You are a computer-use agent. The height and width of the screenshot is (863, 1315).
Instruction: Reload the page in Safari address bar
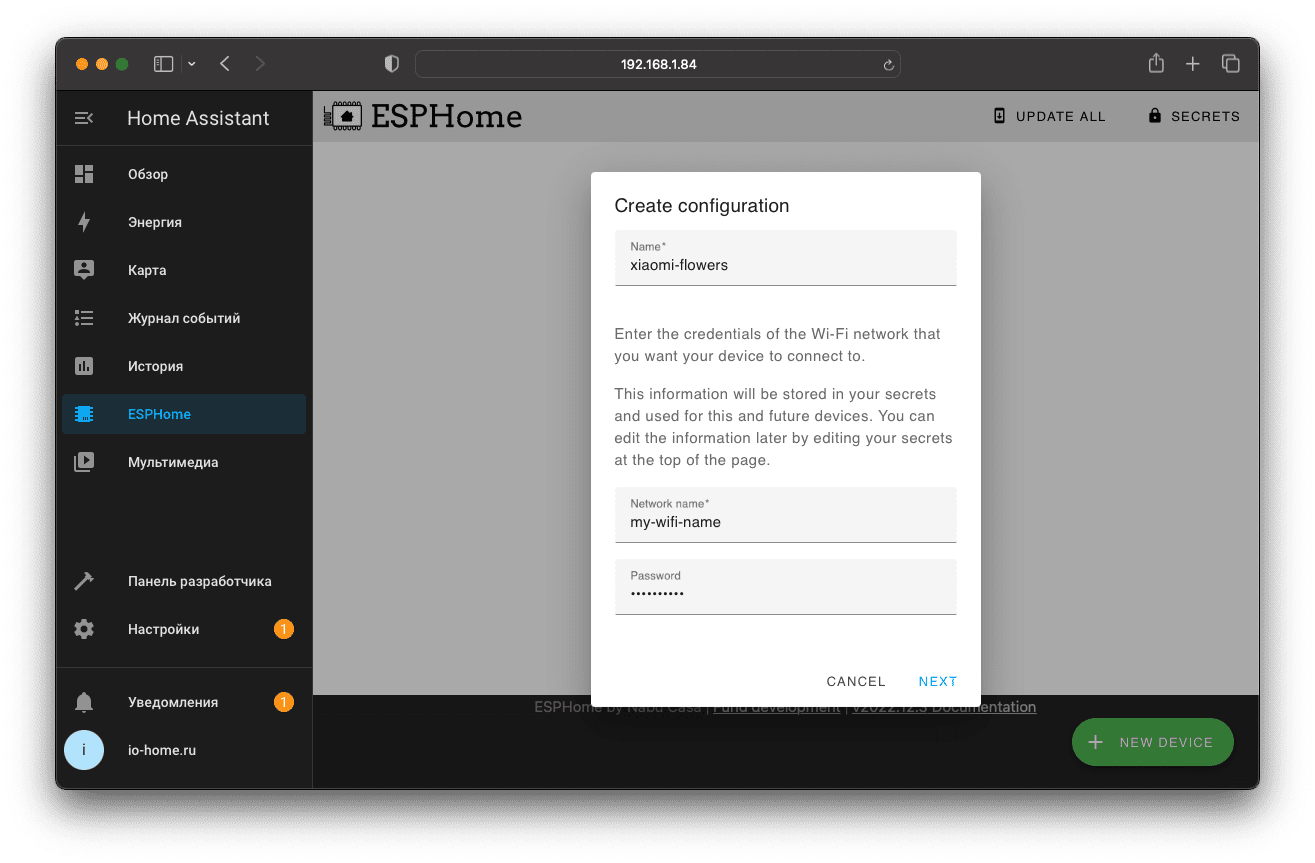pos(887,65)
